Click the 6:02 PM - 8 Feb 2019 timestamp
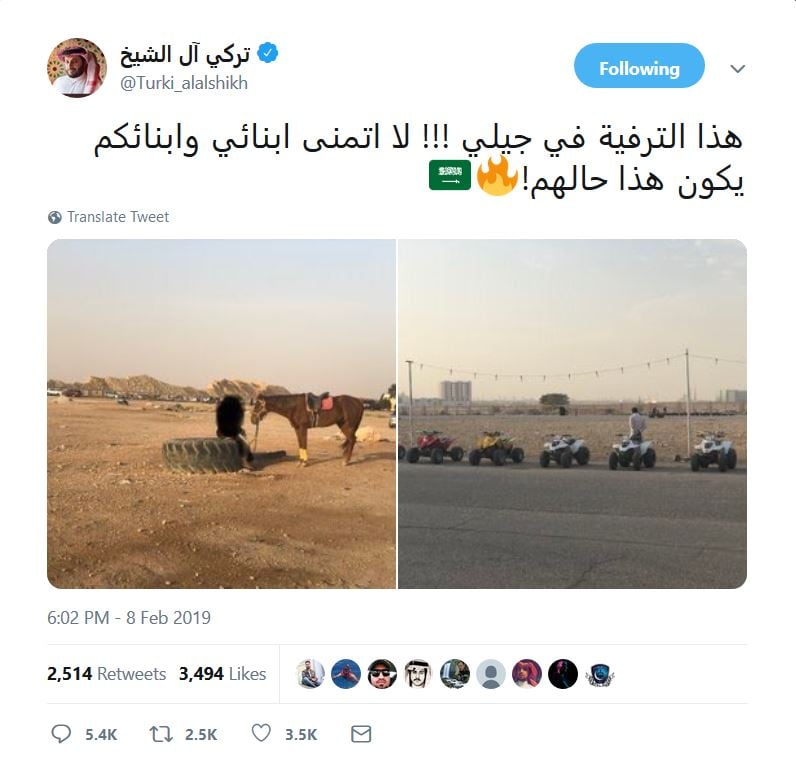This screenshot has height=767, width=796. (x=129, y=617)
